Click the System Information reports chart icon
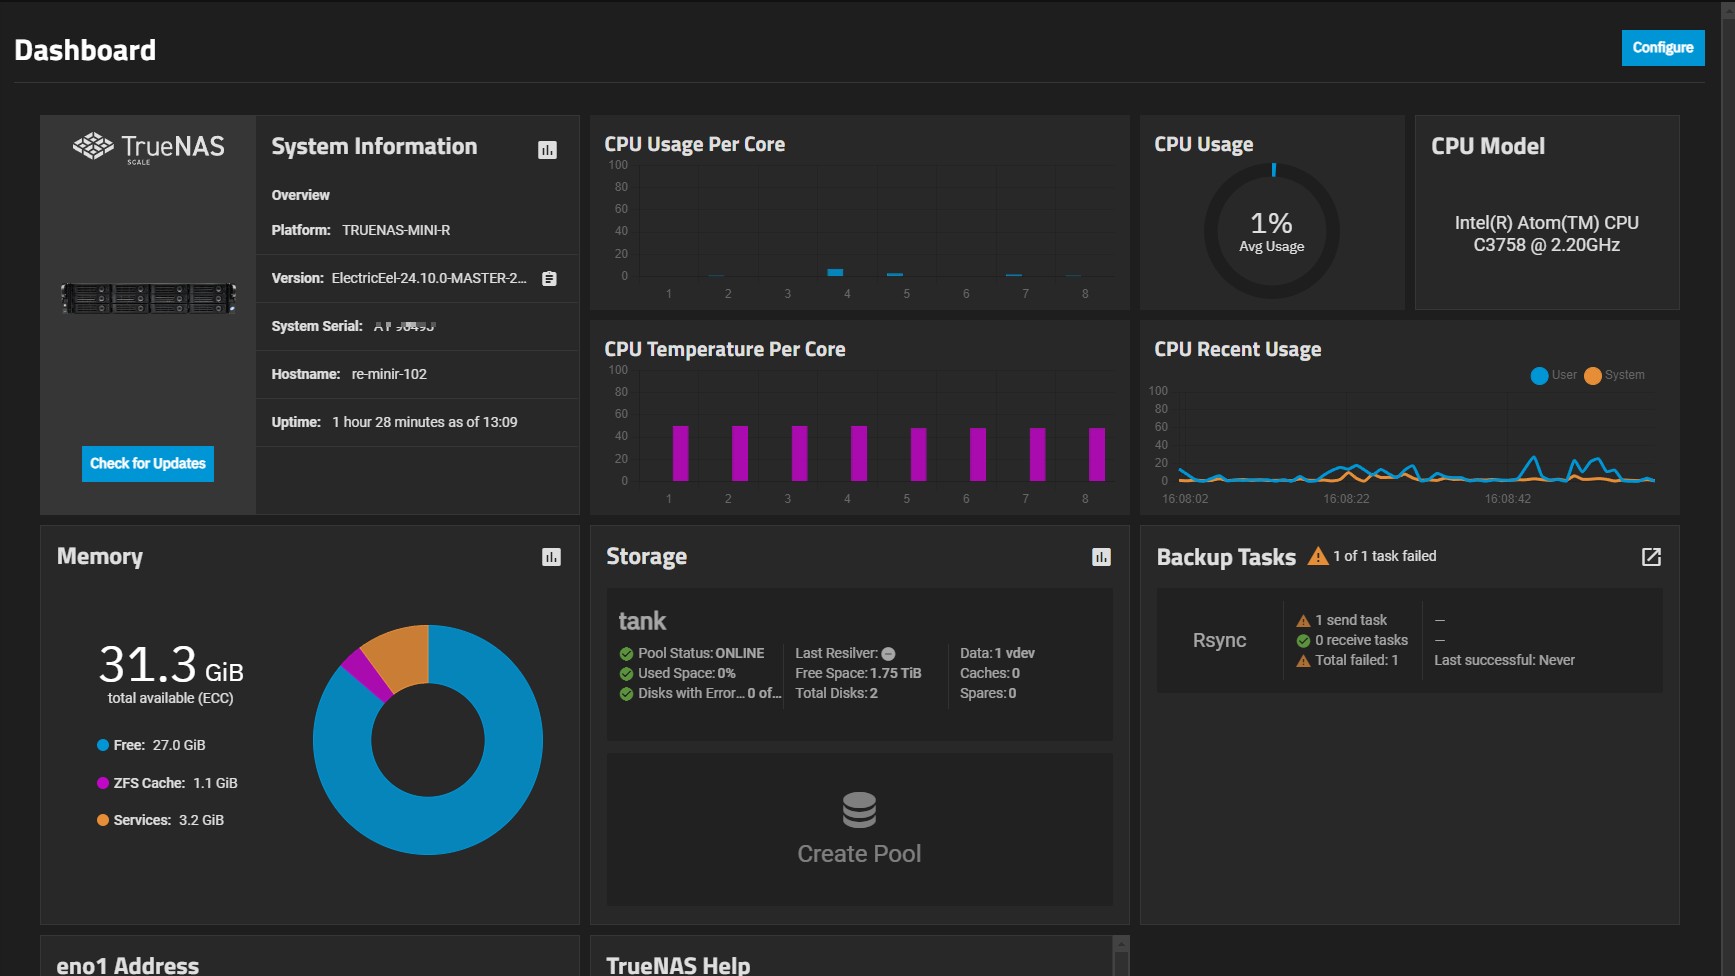 pyautogui.click(x=548, y=148)
